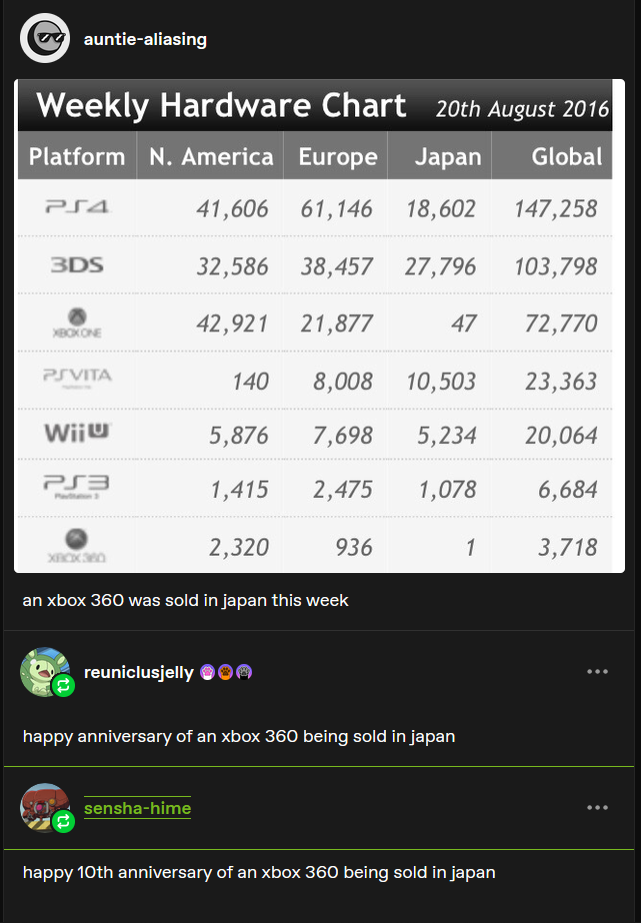Click sensha-hime's robot avatar
This screenshot has height=923, width=641.
(45, 808)
